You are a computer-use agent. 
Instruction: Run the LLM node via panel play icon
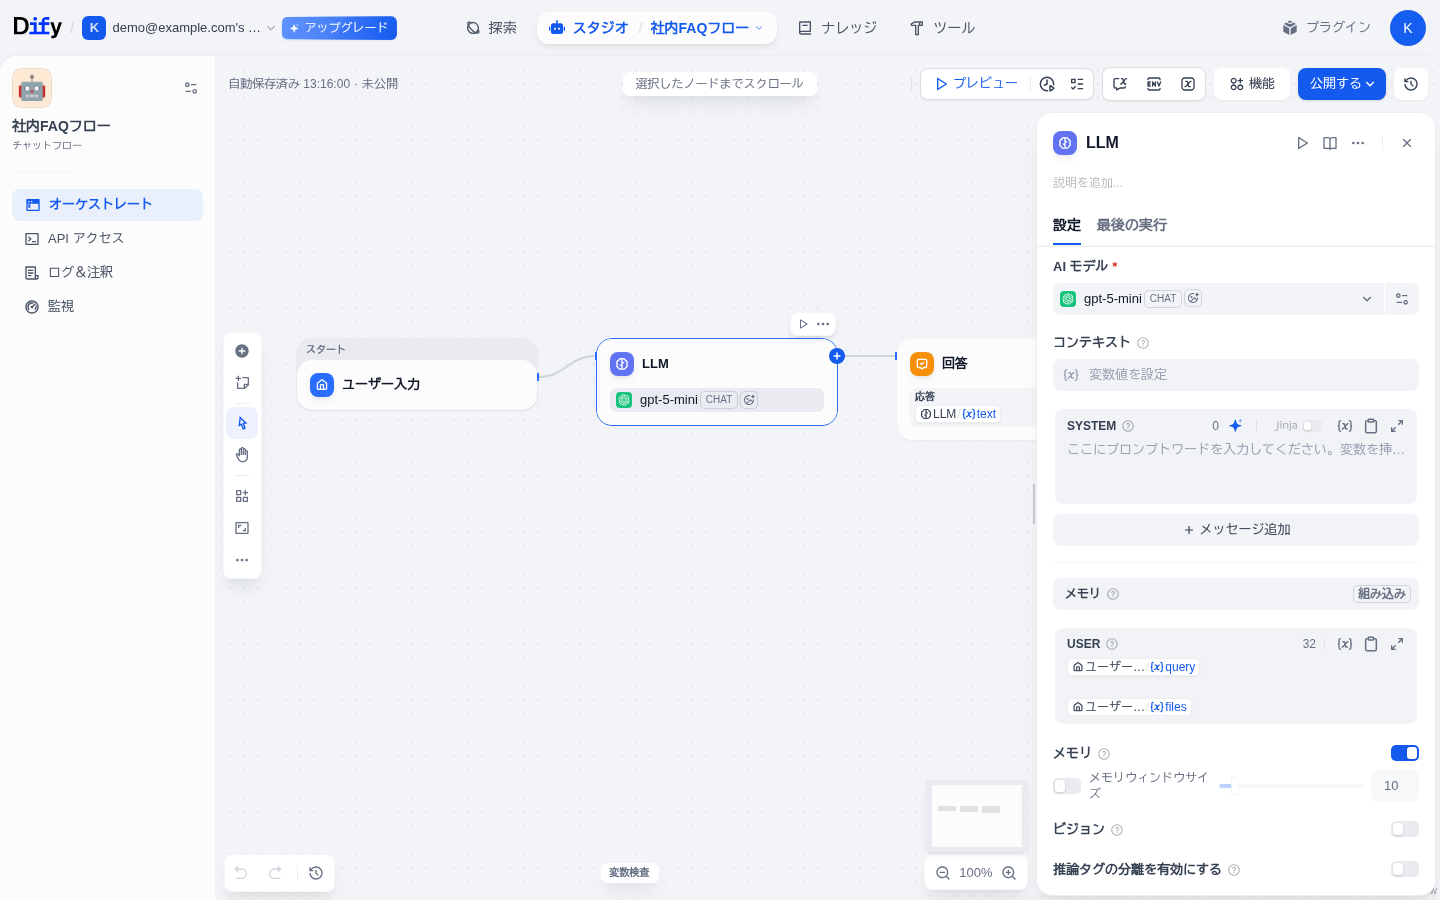(1302, 143)
